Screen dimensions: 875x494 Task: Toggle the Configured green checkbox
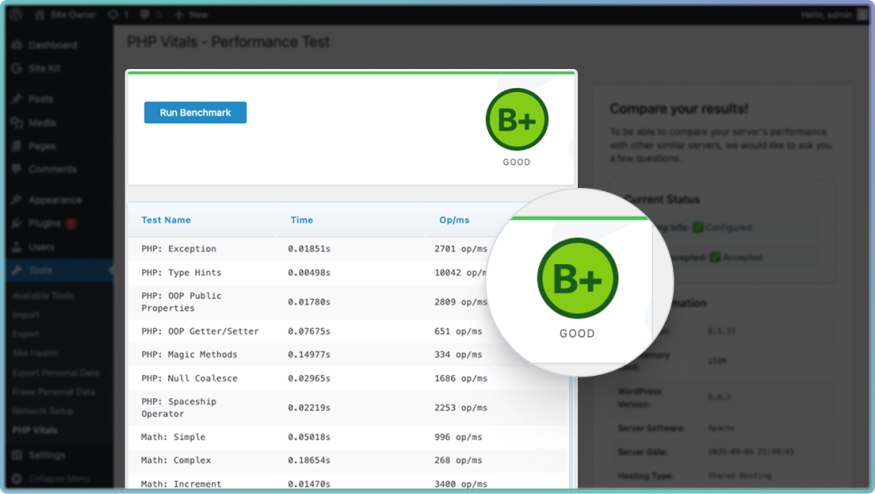tap(698, 228)
